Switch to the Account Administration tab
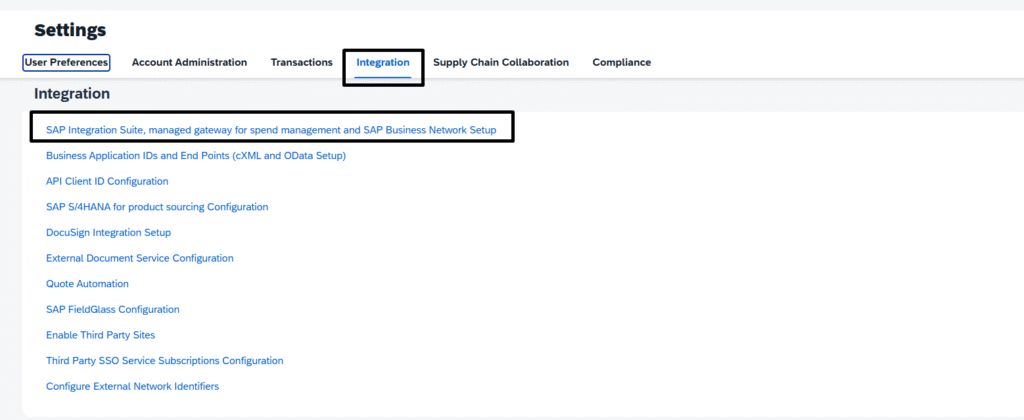 189,62
